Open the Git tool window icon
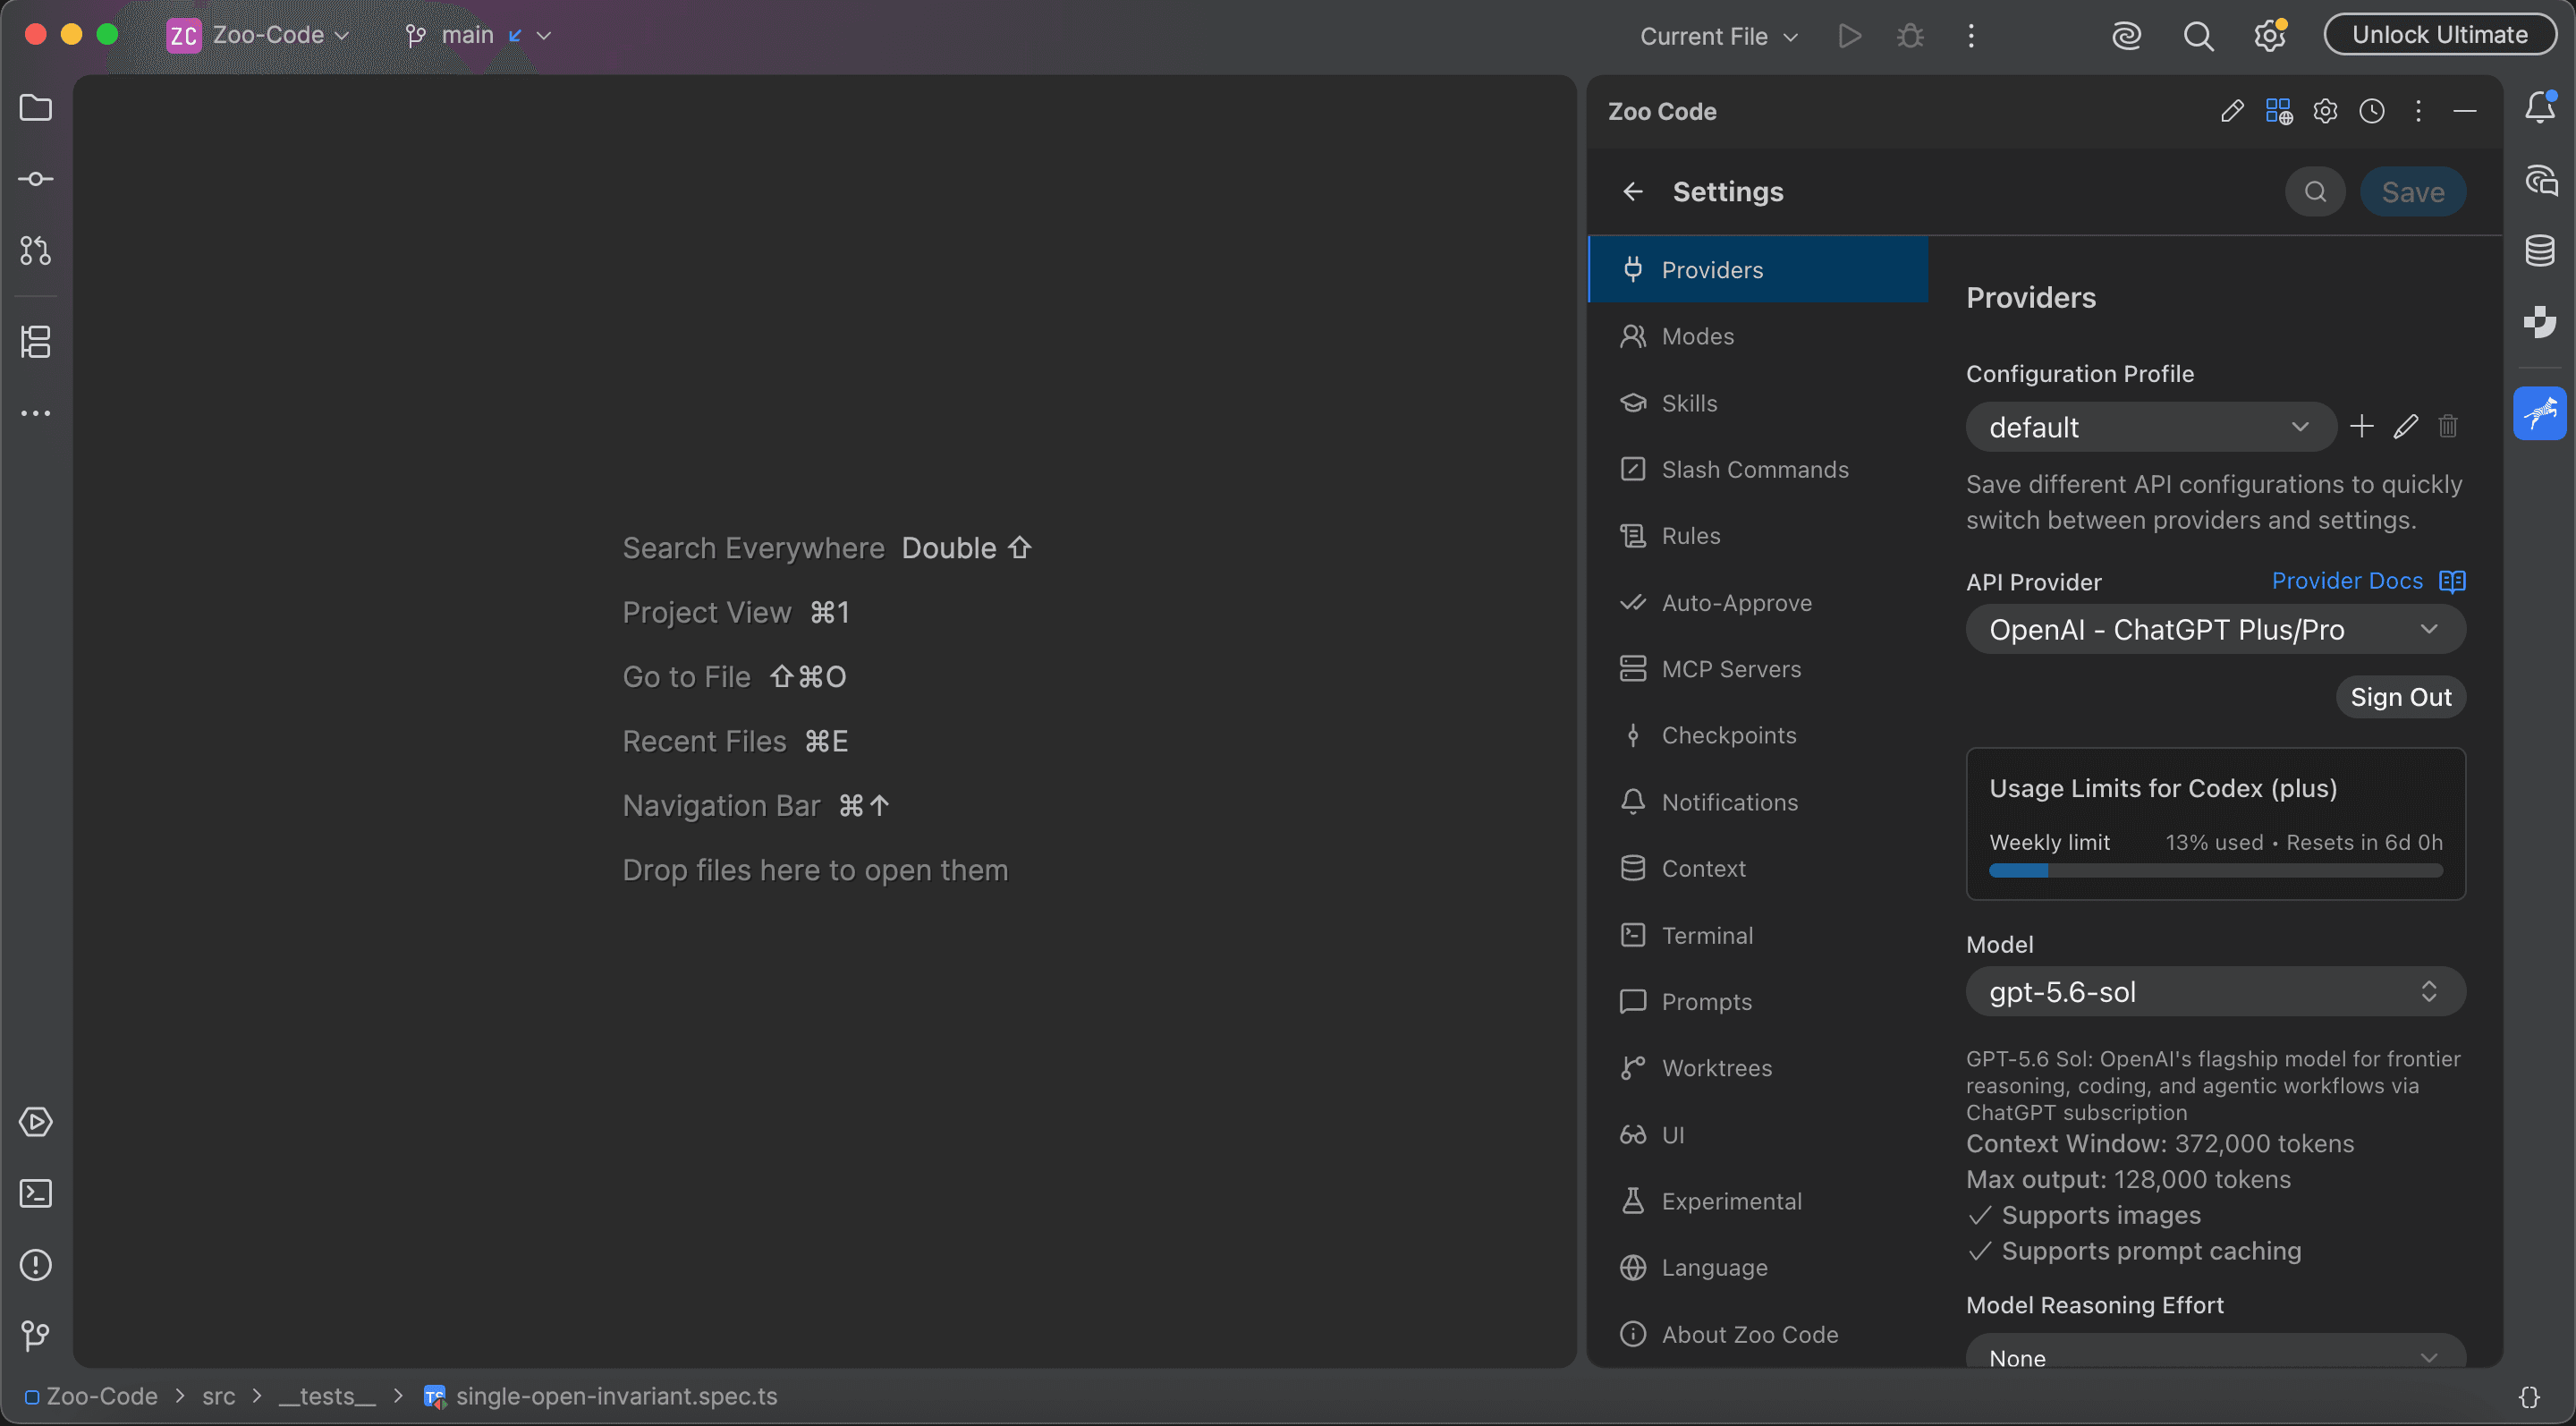The image size is (2576, 1426). coord(36,1336)
